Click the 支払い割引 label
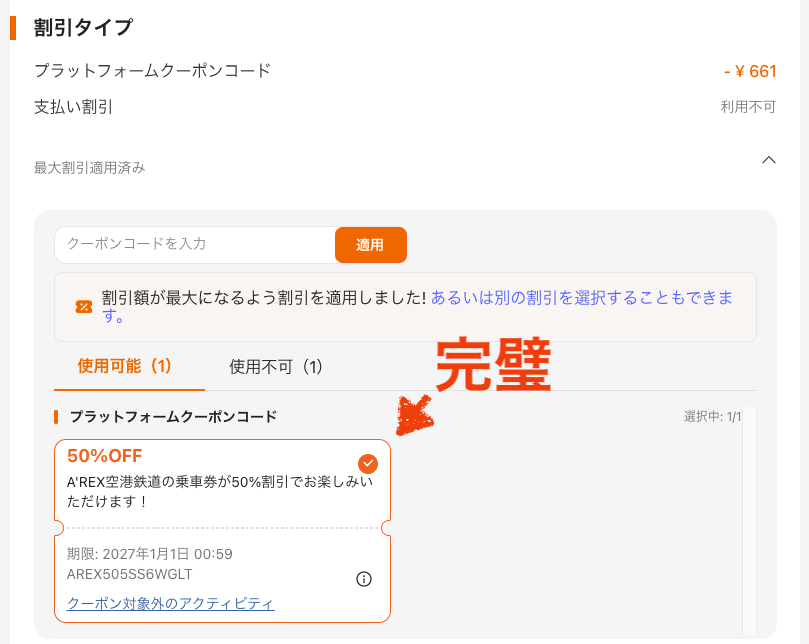This screenshot has height=644, width=809. (x=73, y=107)
